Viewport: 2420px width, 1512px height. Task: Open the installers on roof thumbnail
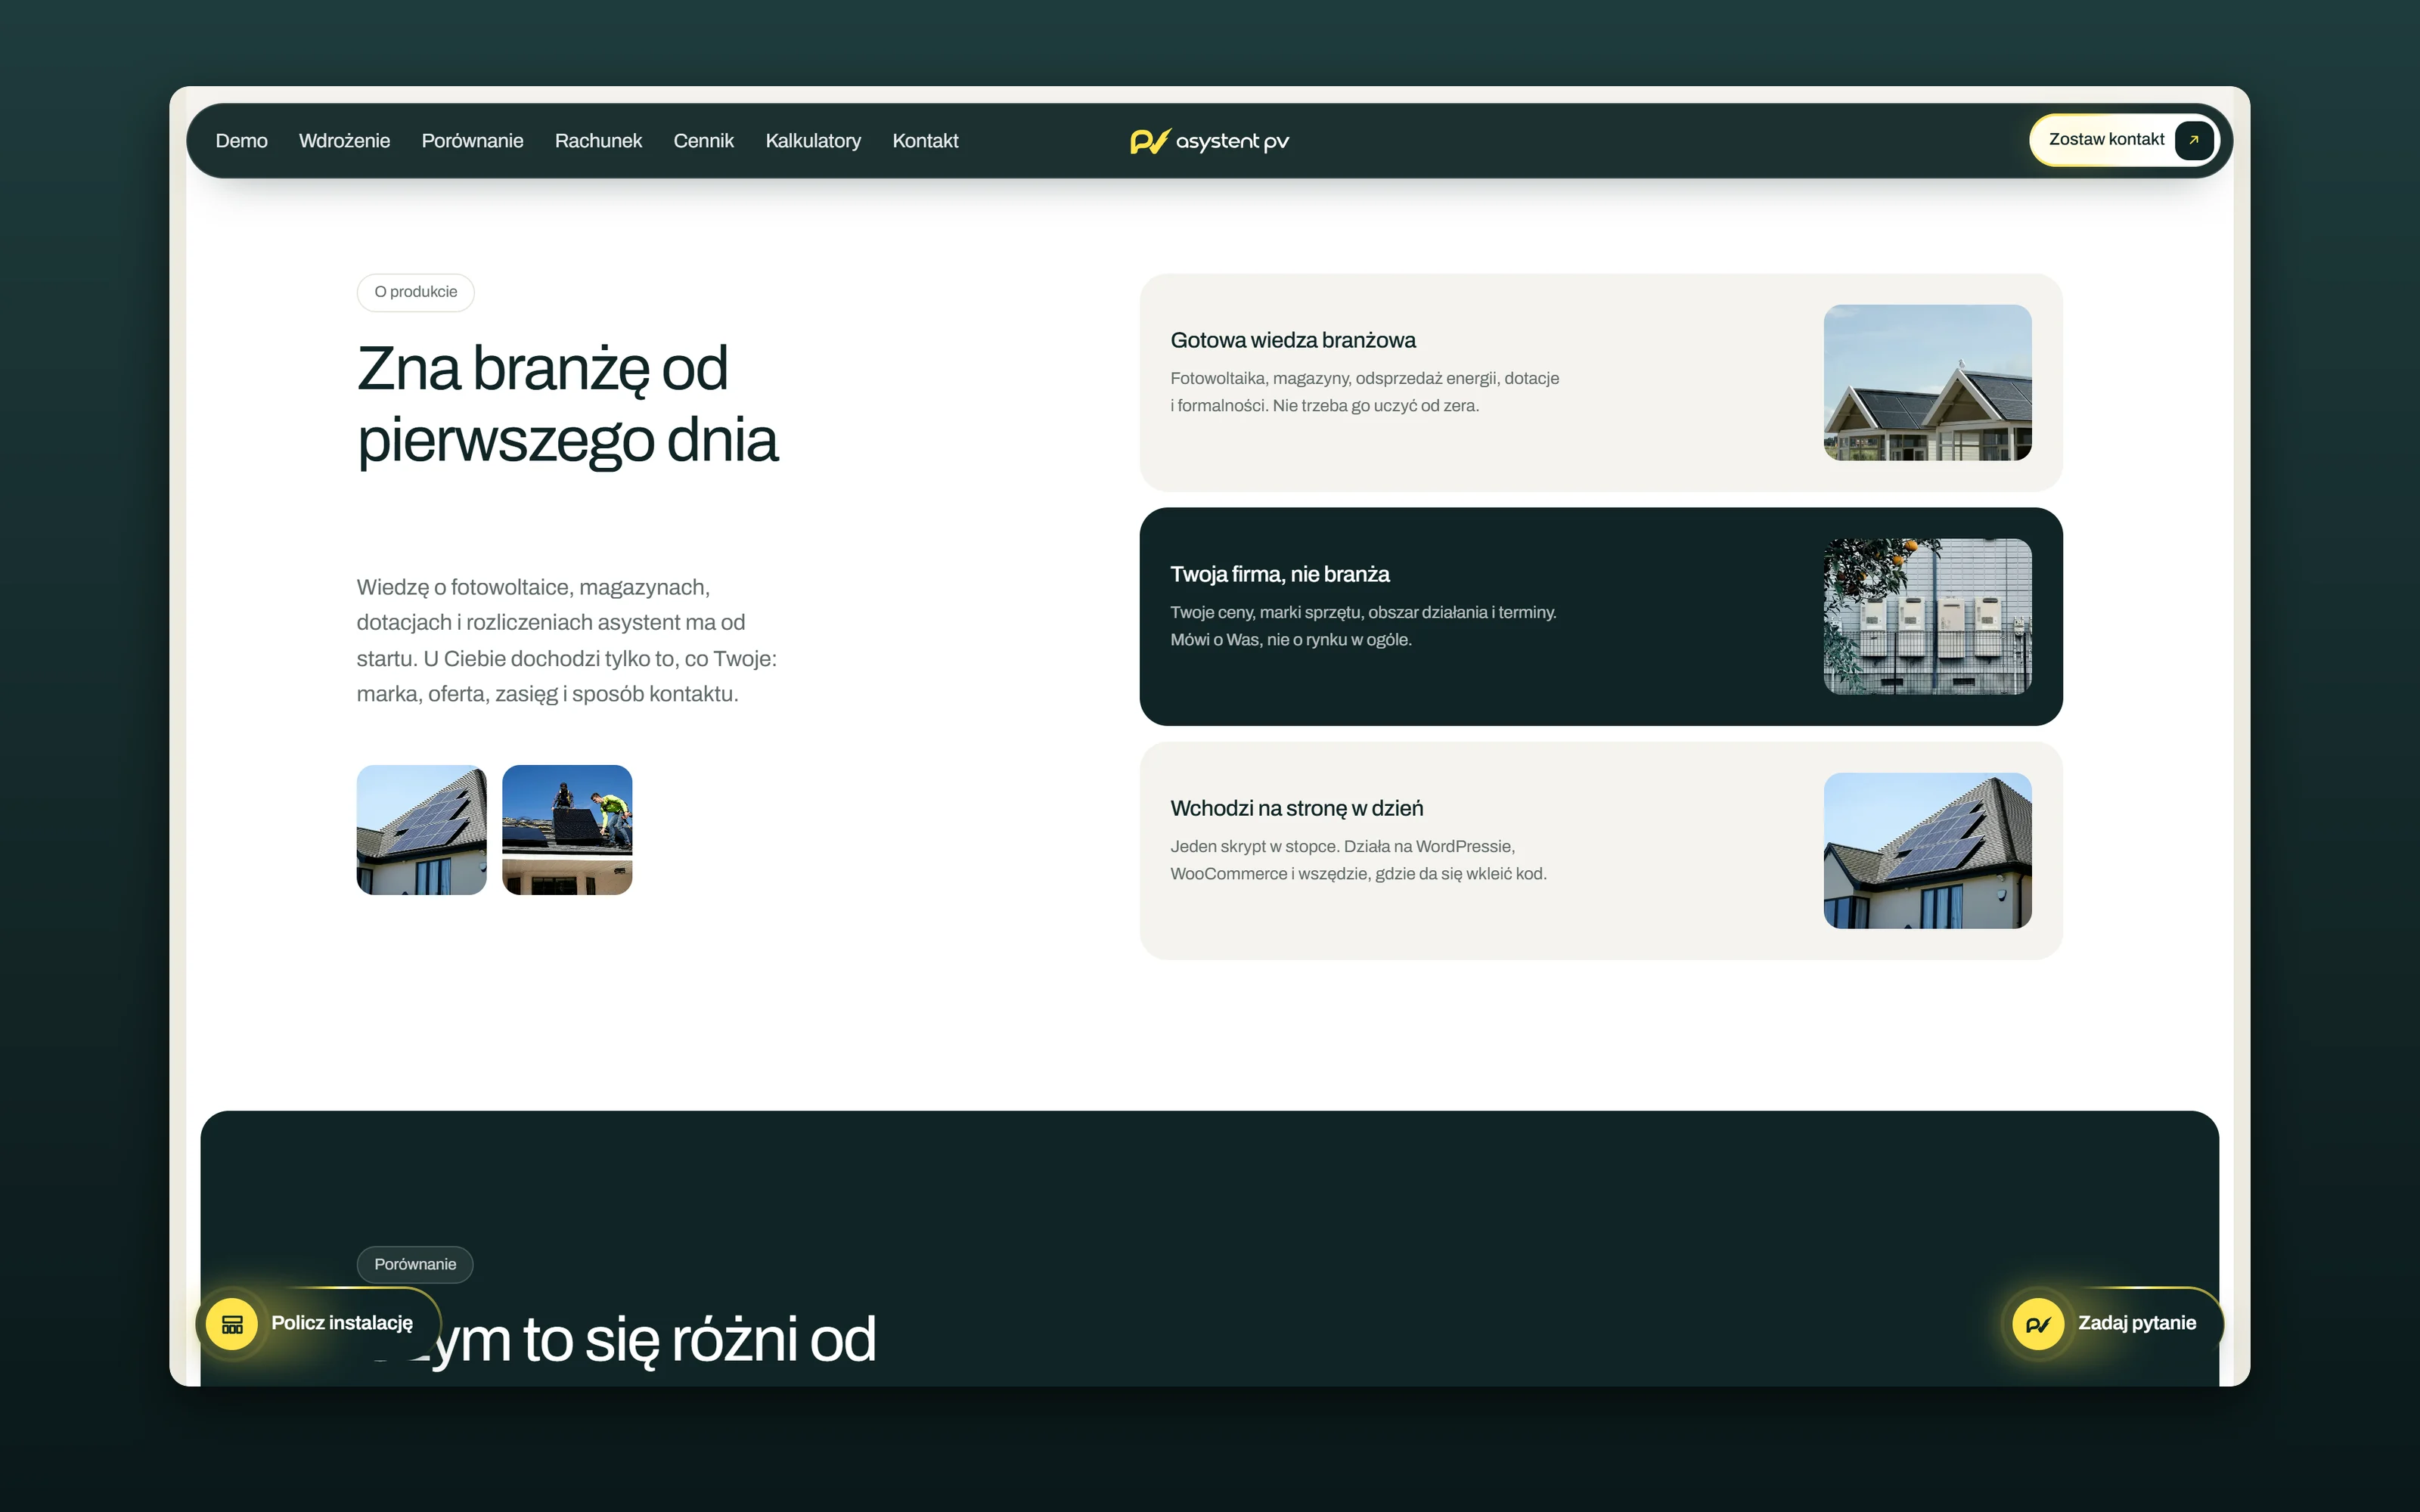coord(567,830)
